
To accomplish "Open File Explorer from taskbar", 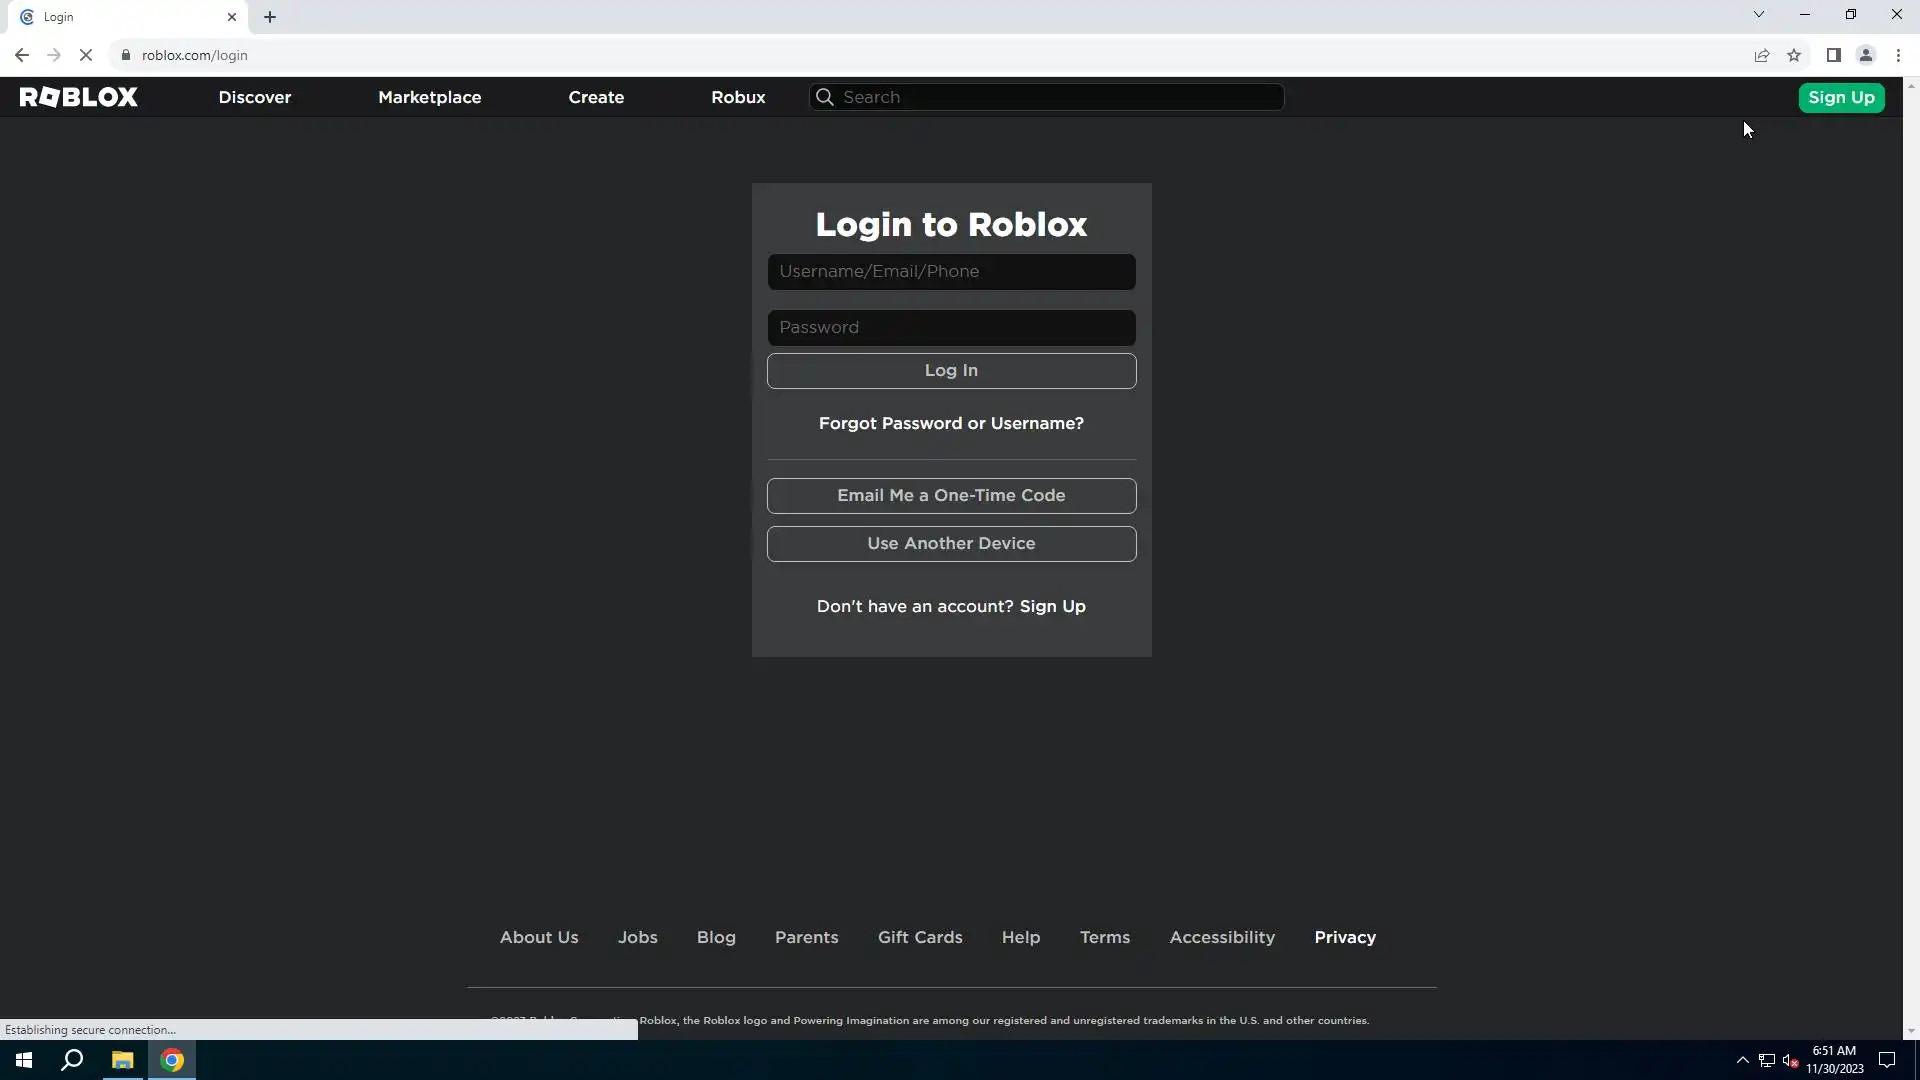I will click(x=122, y=1060).
